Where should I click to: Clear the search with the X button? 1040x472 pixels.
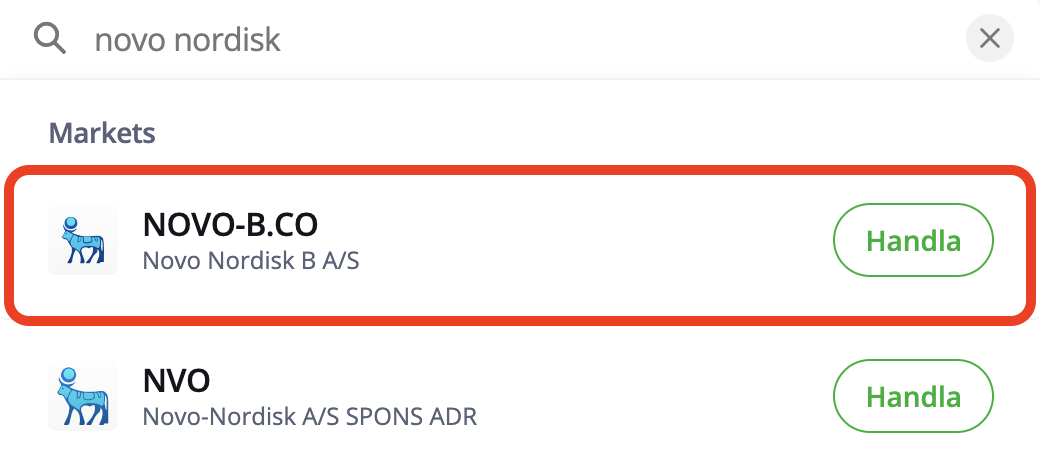[x=989, y=39]
